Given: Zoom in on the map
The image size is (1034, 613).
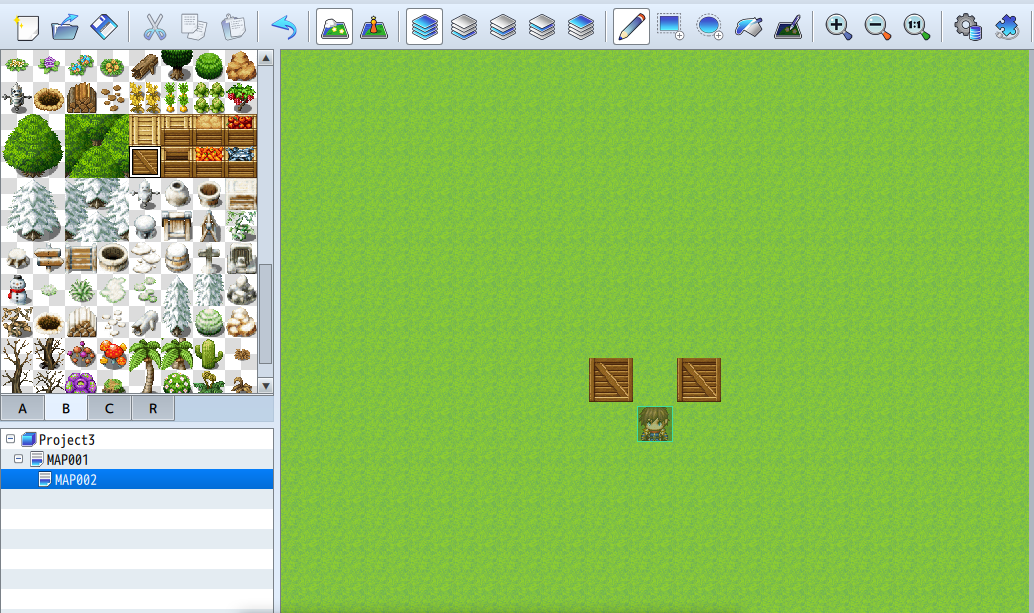Looking at the screenshot, I should click(838, 27).
